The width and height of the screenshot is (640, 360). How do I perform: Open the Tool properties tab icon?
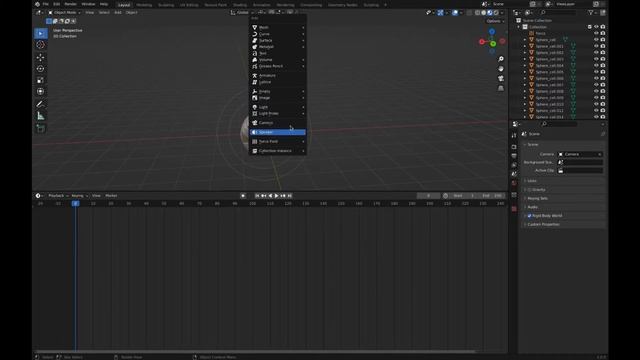tap(514, 136)
